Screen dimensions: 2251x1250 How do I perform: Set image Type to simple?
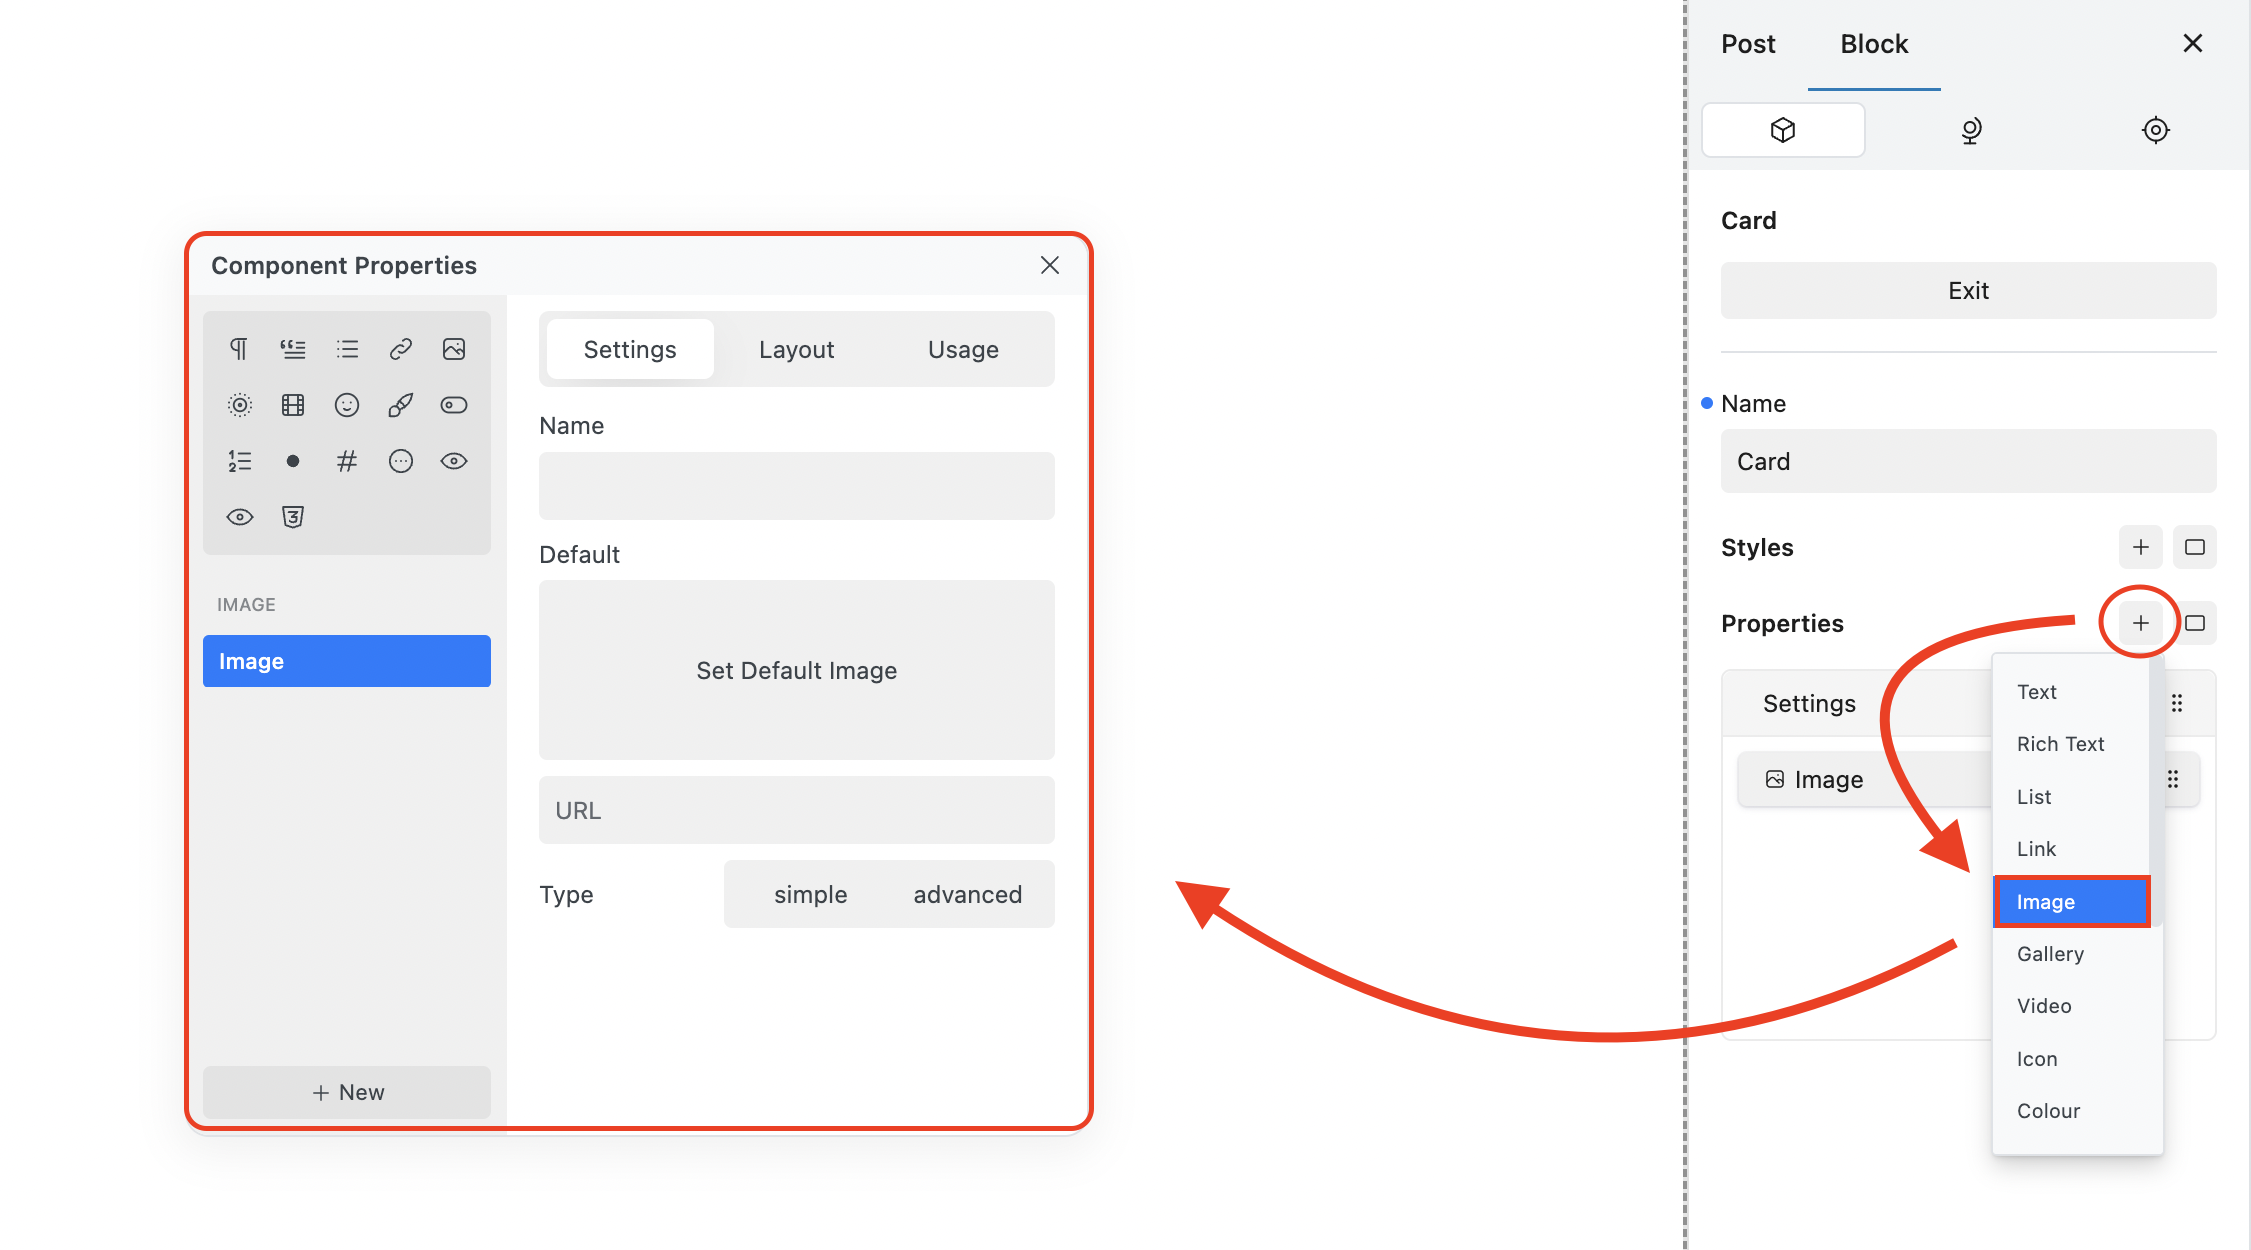click(x=810, y=894)
